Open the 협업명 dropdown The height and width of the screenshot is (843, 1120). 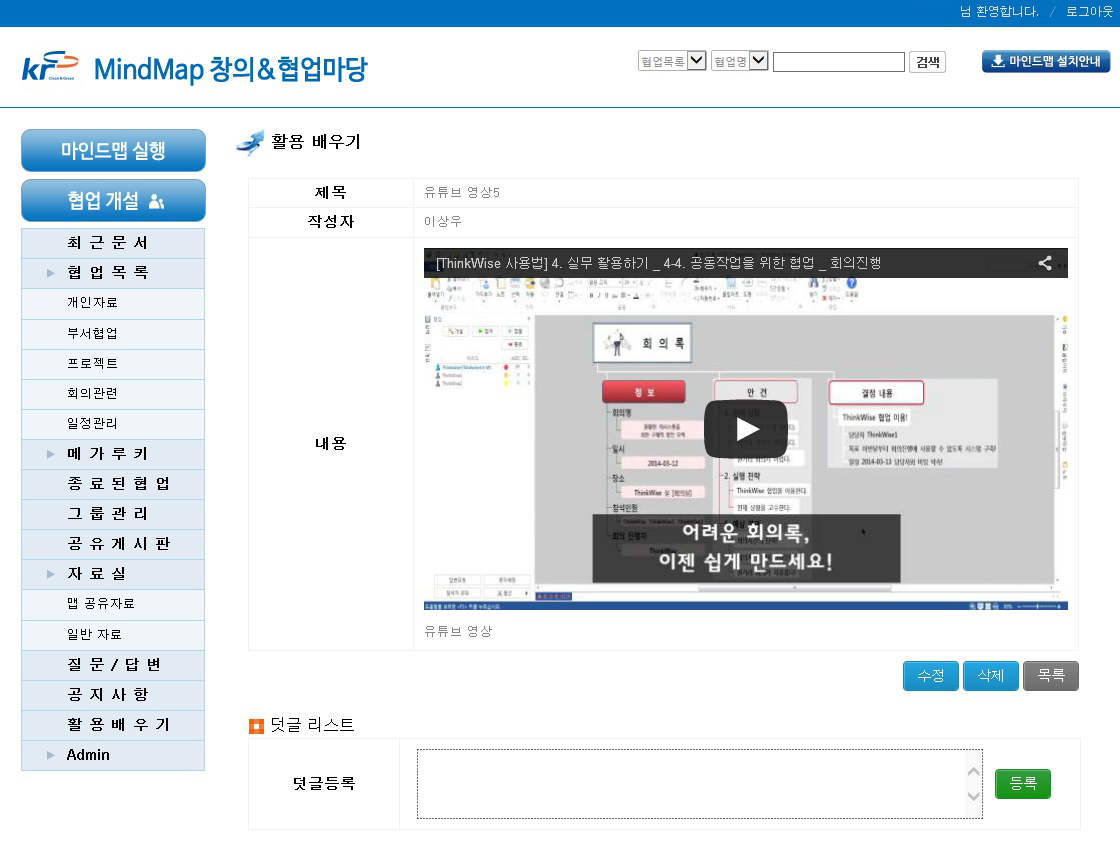point(739,61)
